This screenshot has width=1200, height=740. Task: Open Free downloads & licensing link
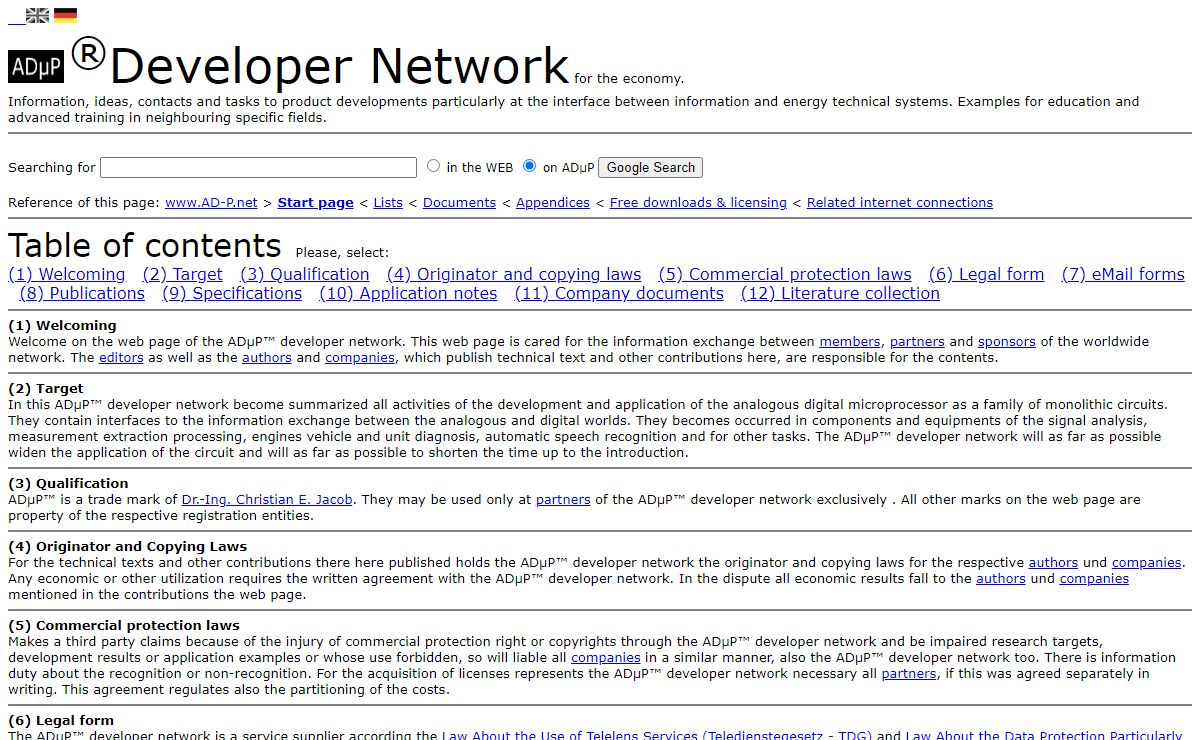[x=698, y=202]
